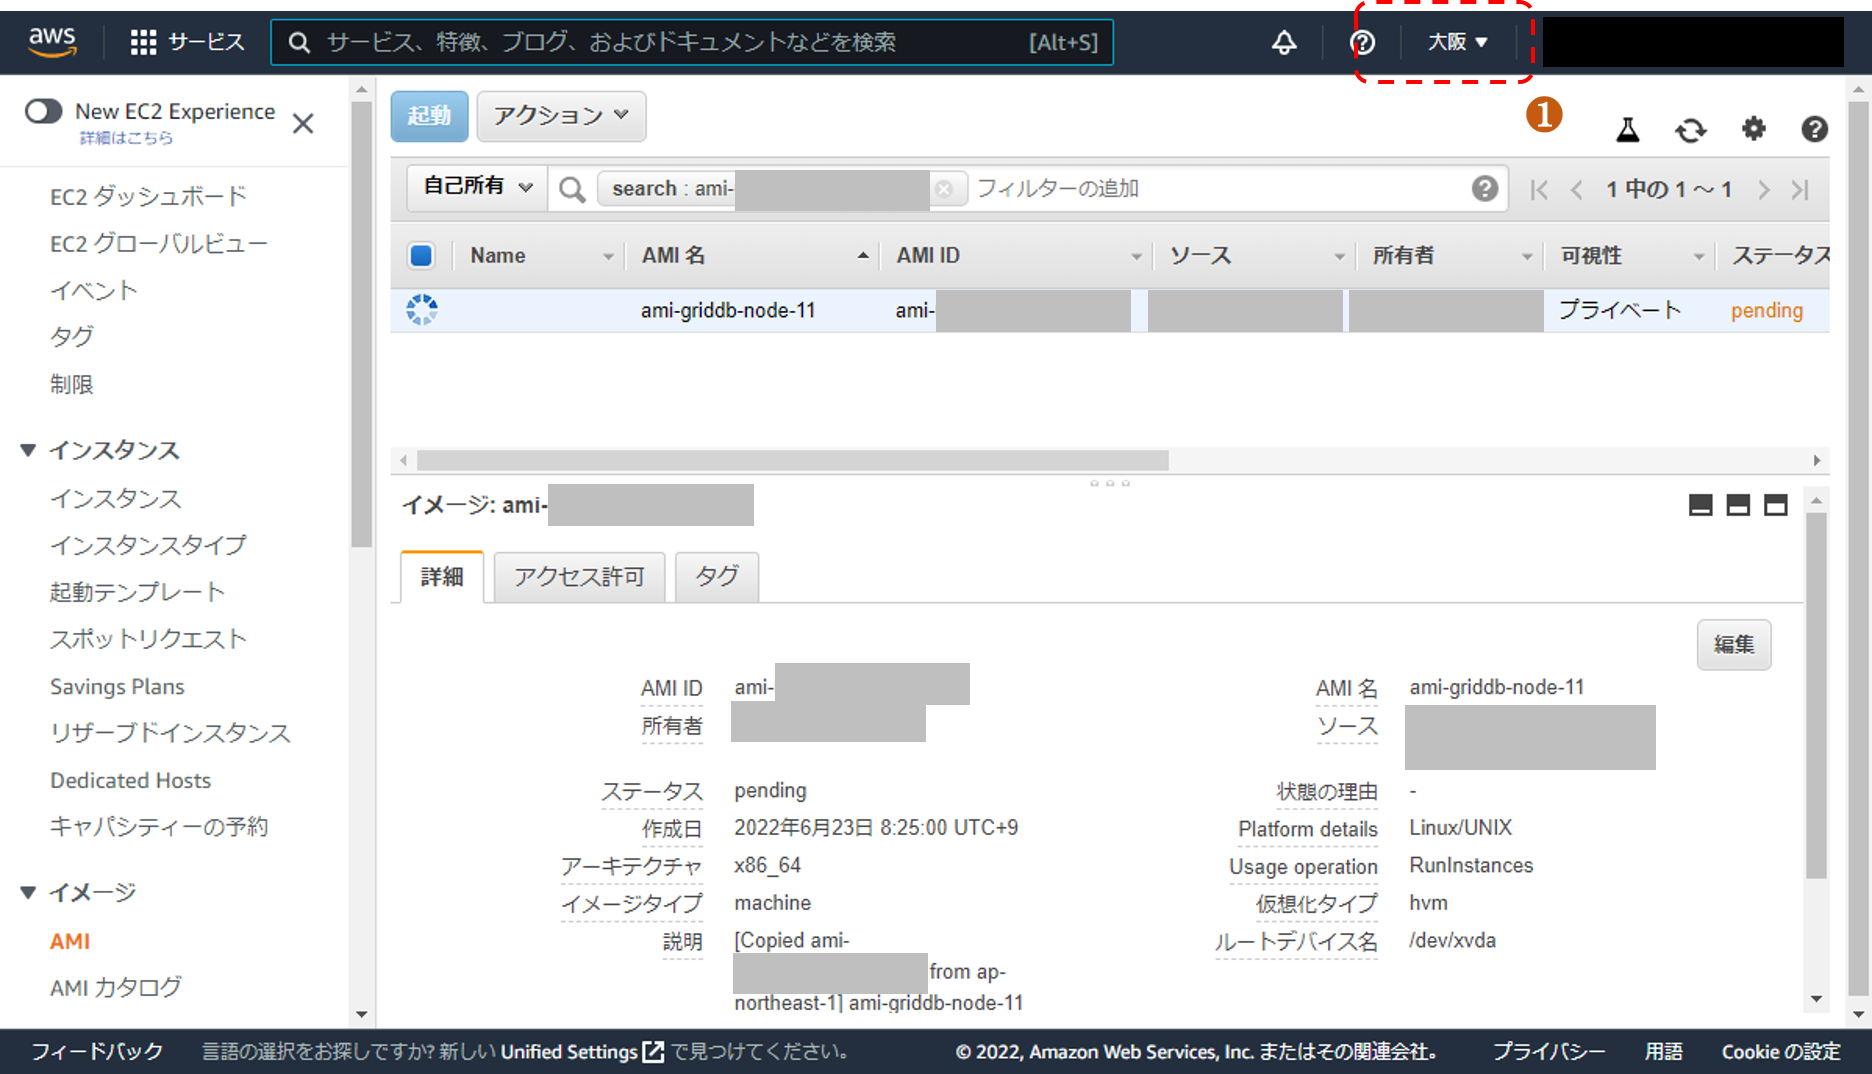Click the 起動 launch button
This screenshot has width=1872, height=1074.
[x=429, y=116]
